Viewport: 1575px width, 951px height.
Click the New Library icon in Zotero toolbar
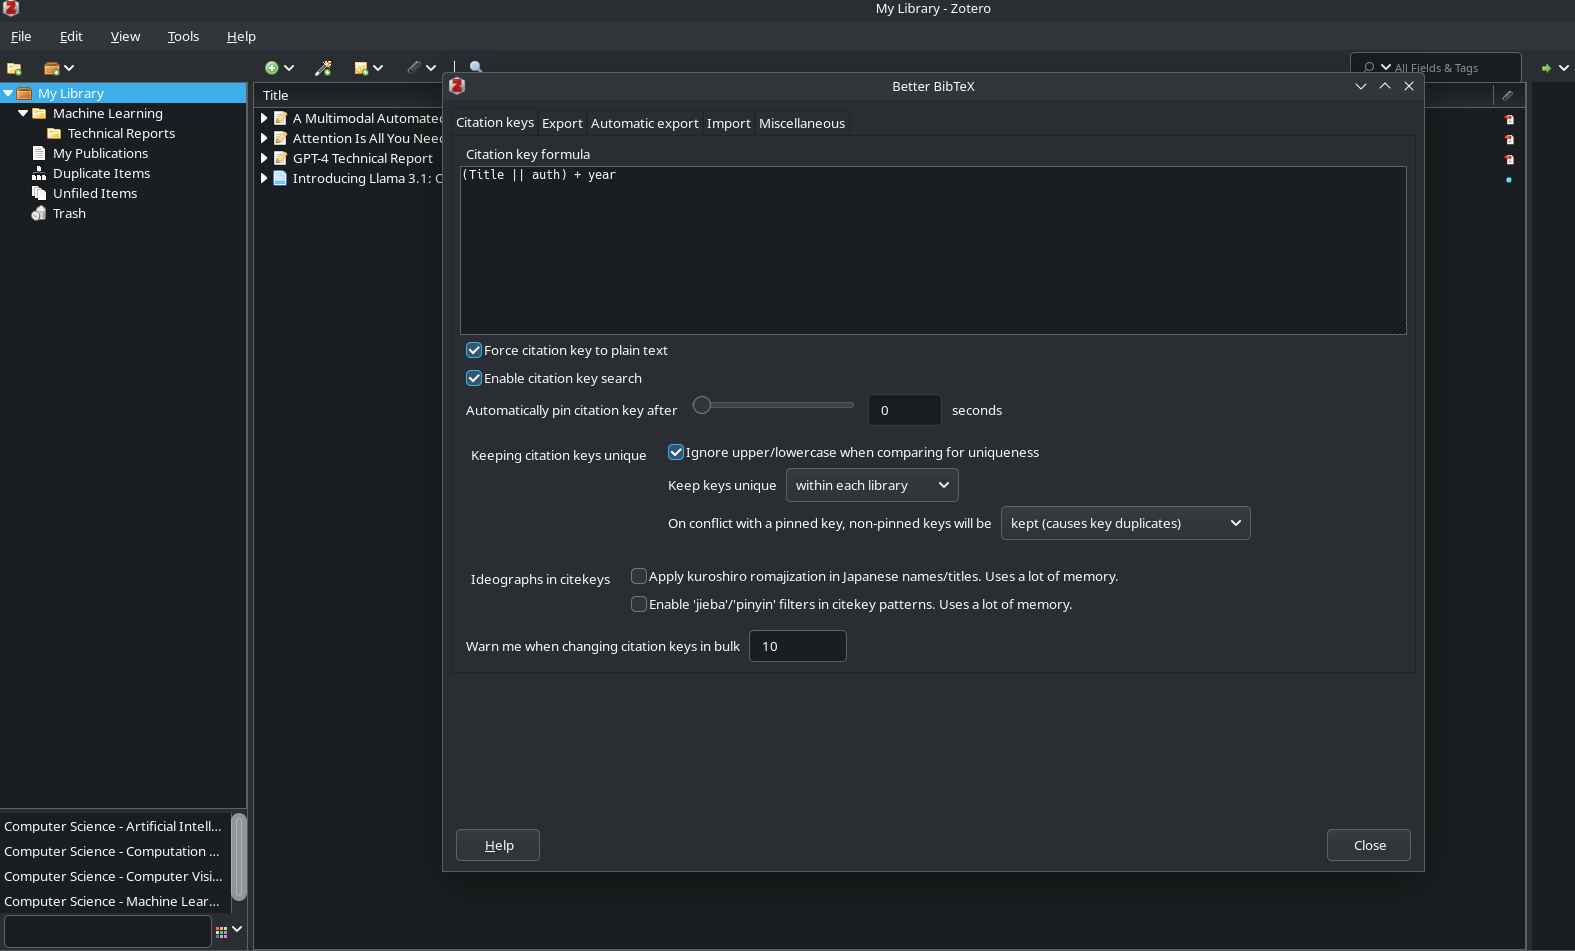pyautogui.click(x=51, y=68)
